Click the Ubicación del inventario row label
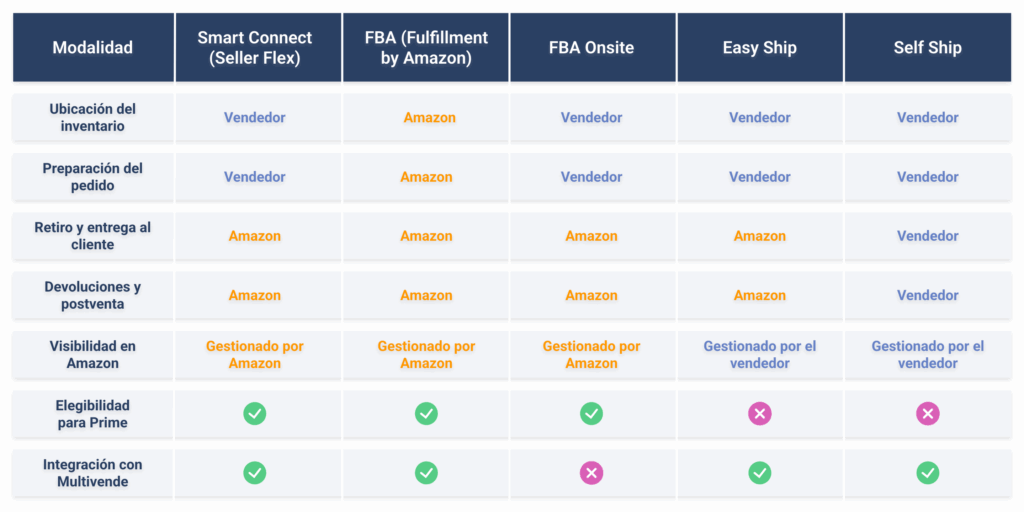The image size is (1024, 512). click(93, 118)
